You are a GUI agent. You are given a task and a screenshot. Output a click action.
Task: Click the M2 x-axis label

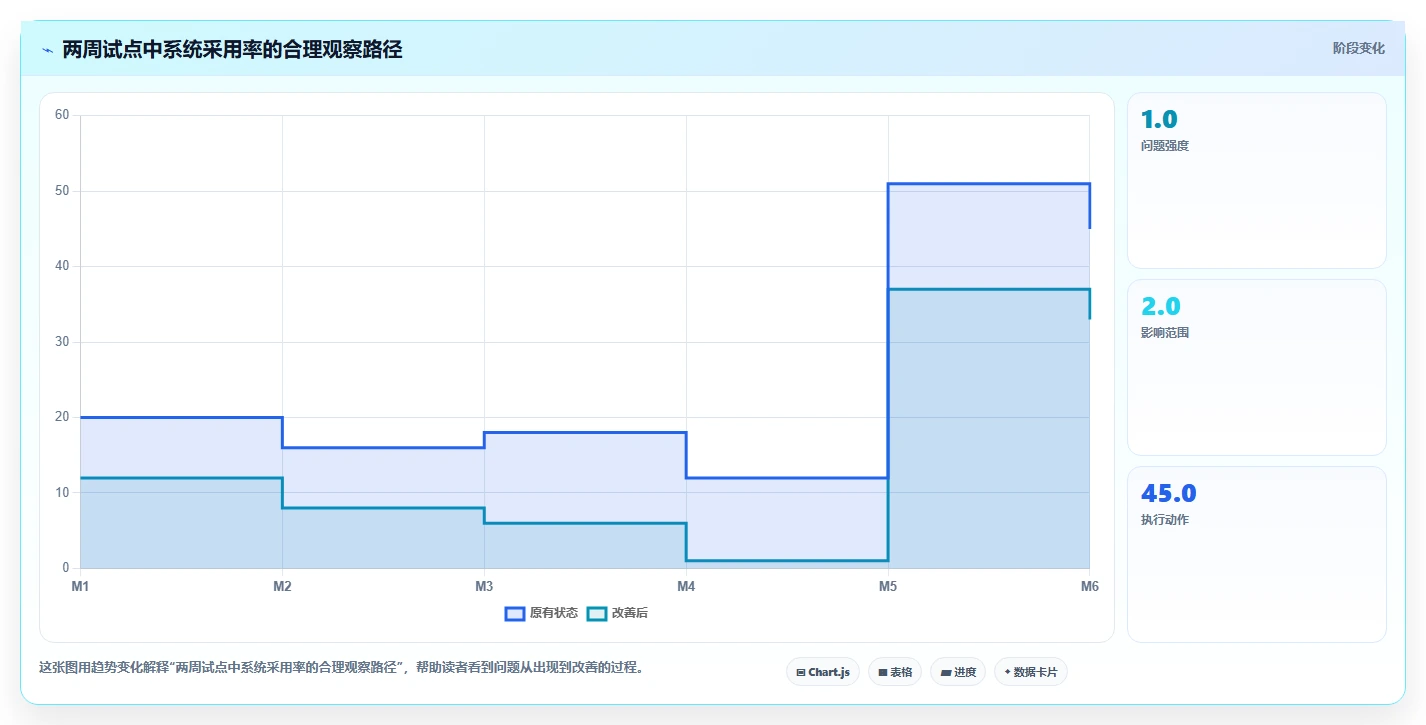[282, 586]
